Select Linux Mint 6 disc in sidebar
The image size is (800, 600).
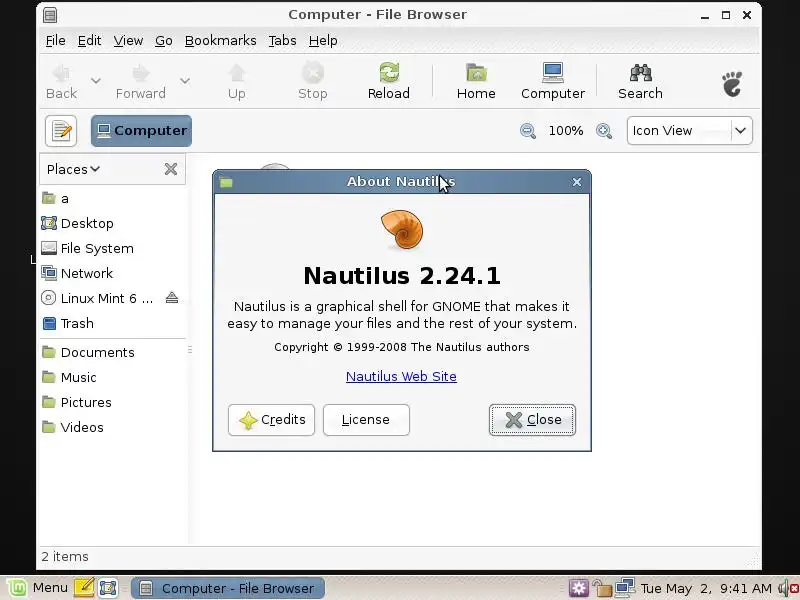click(101, 298)
